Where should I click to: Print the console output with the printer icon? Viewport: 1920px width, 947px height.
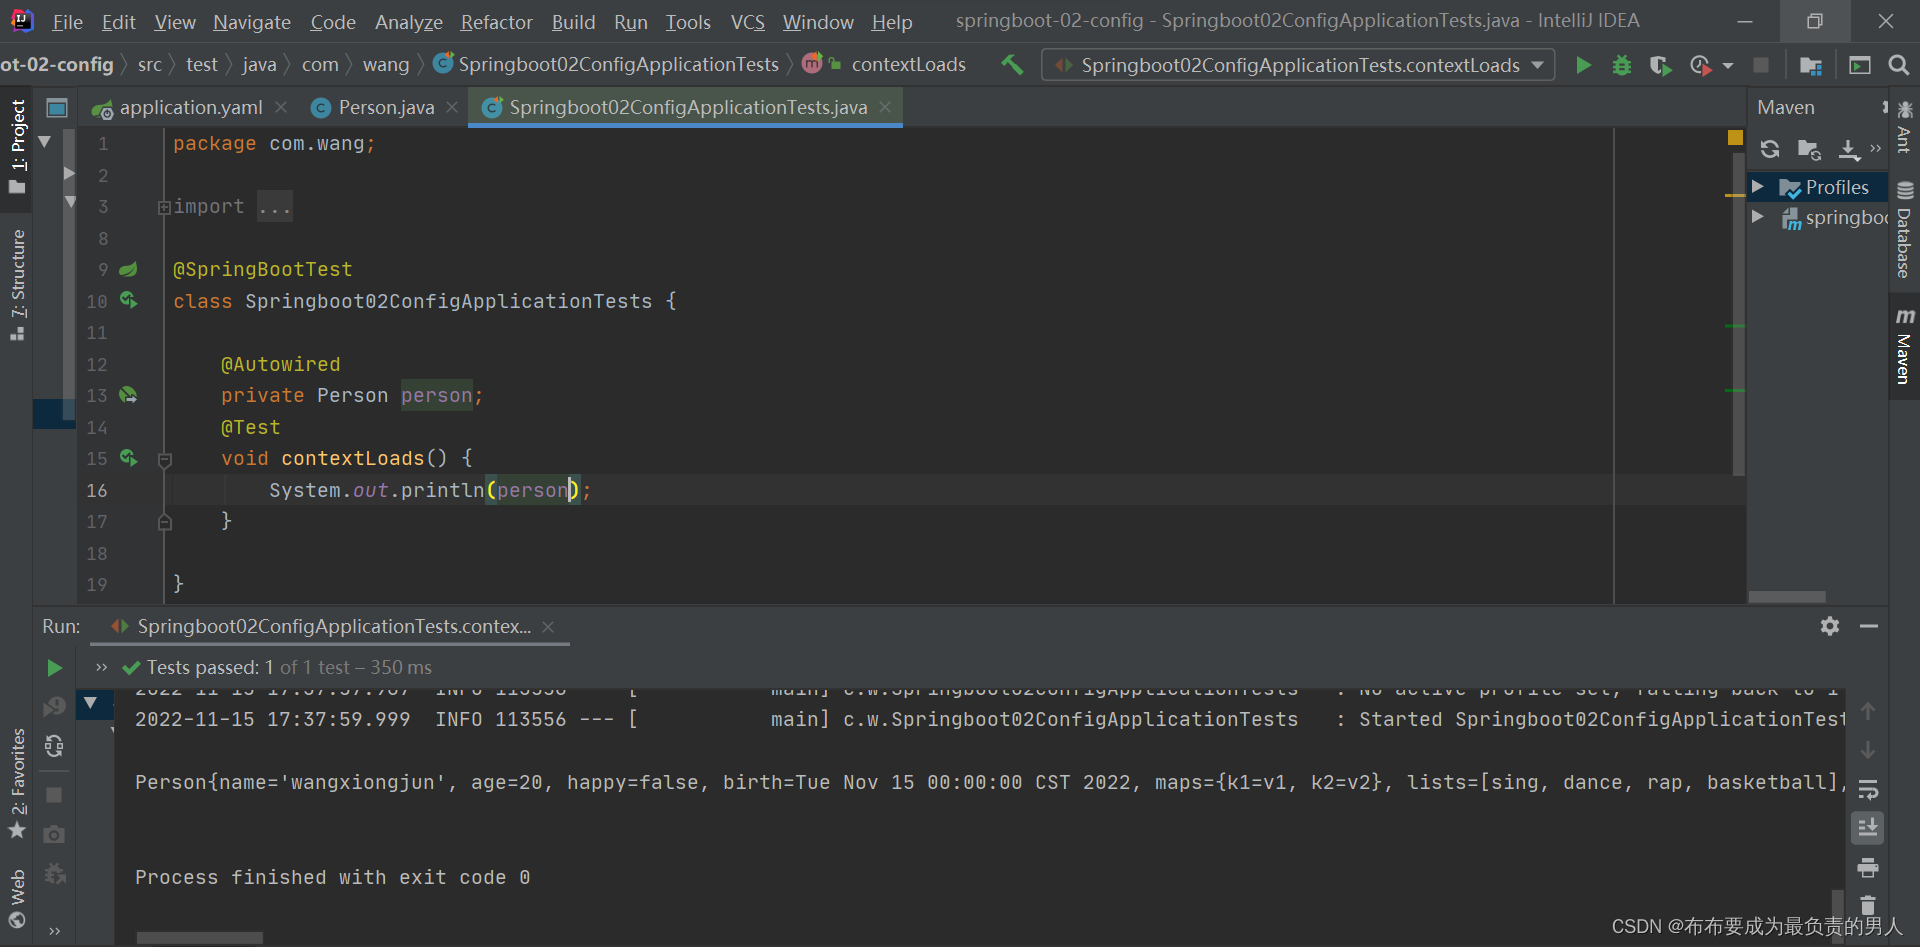pyautogui.click(x=1868, y=867)
